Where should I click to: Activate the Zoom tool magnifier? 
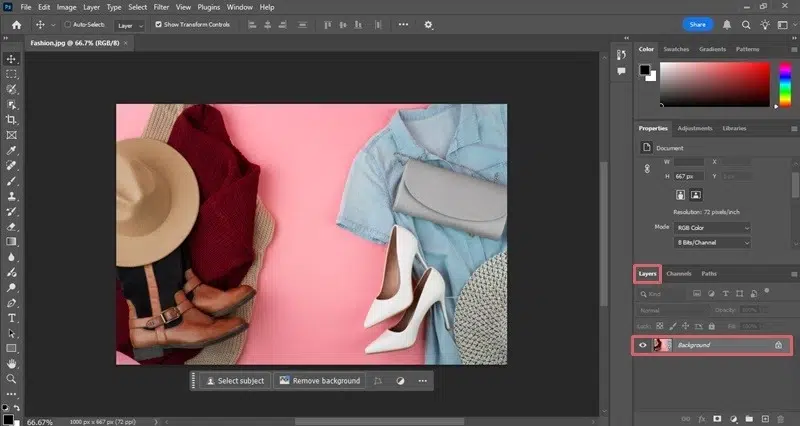(x=11, y=378)
